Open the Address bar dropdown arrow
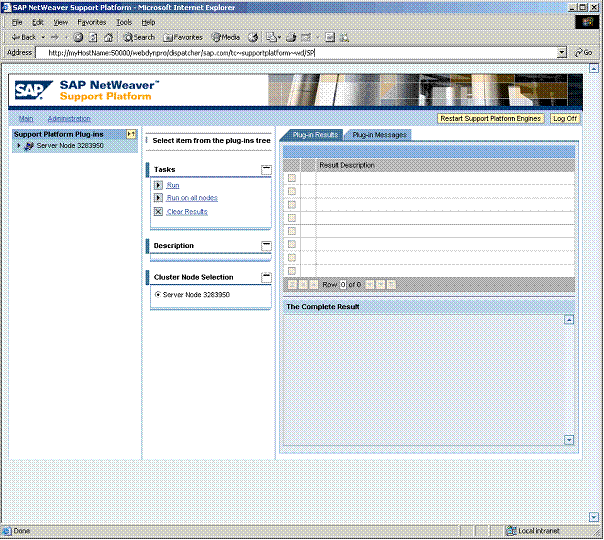This screenshot has width=604, height=540. pyautogui.click(x=562, y=52)
